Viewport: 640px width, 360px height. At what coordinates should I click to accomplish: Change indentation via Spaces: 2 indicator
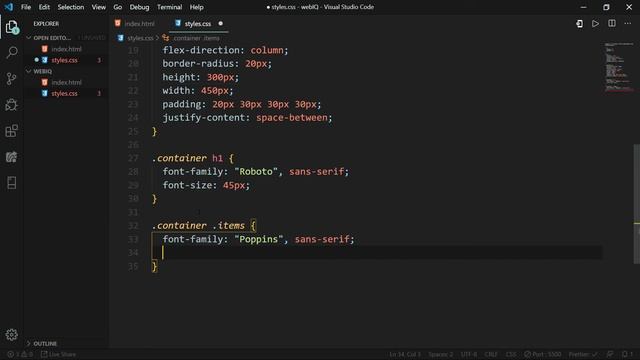pyautogui.click(x=441, y=354)
